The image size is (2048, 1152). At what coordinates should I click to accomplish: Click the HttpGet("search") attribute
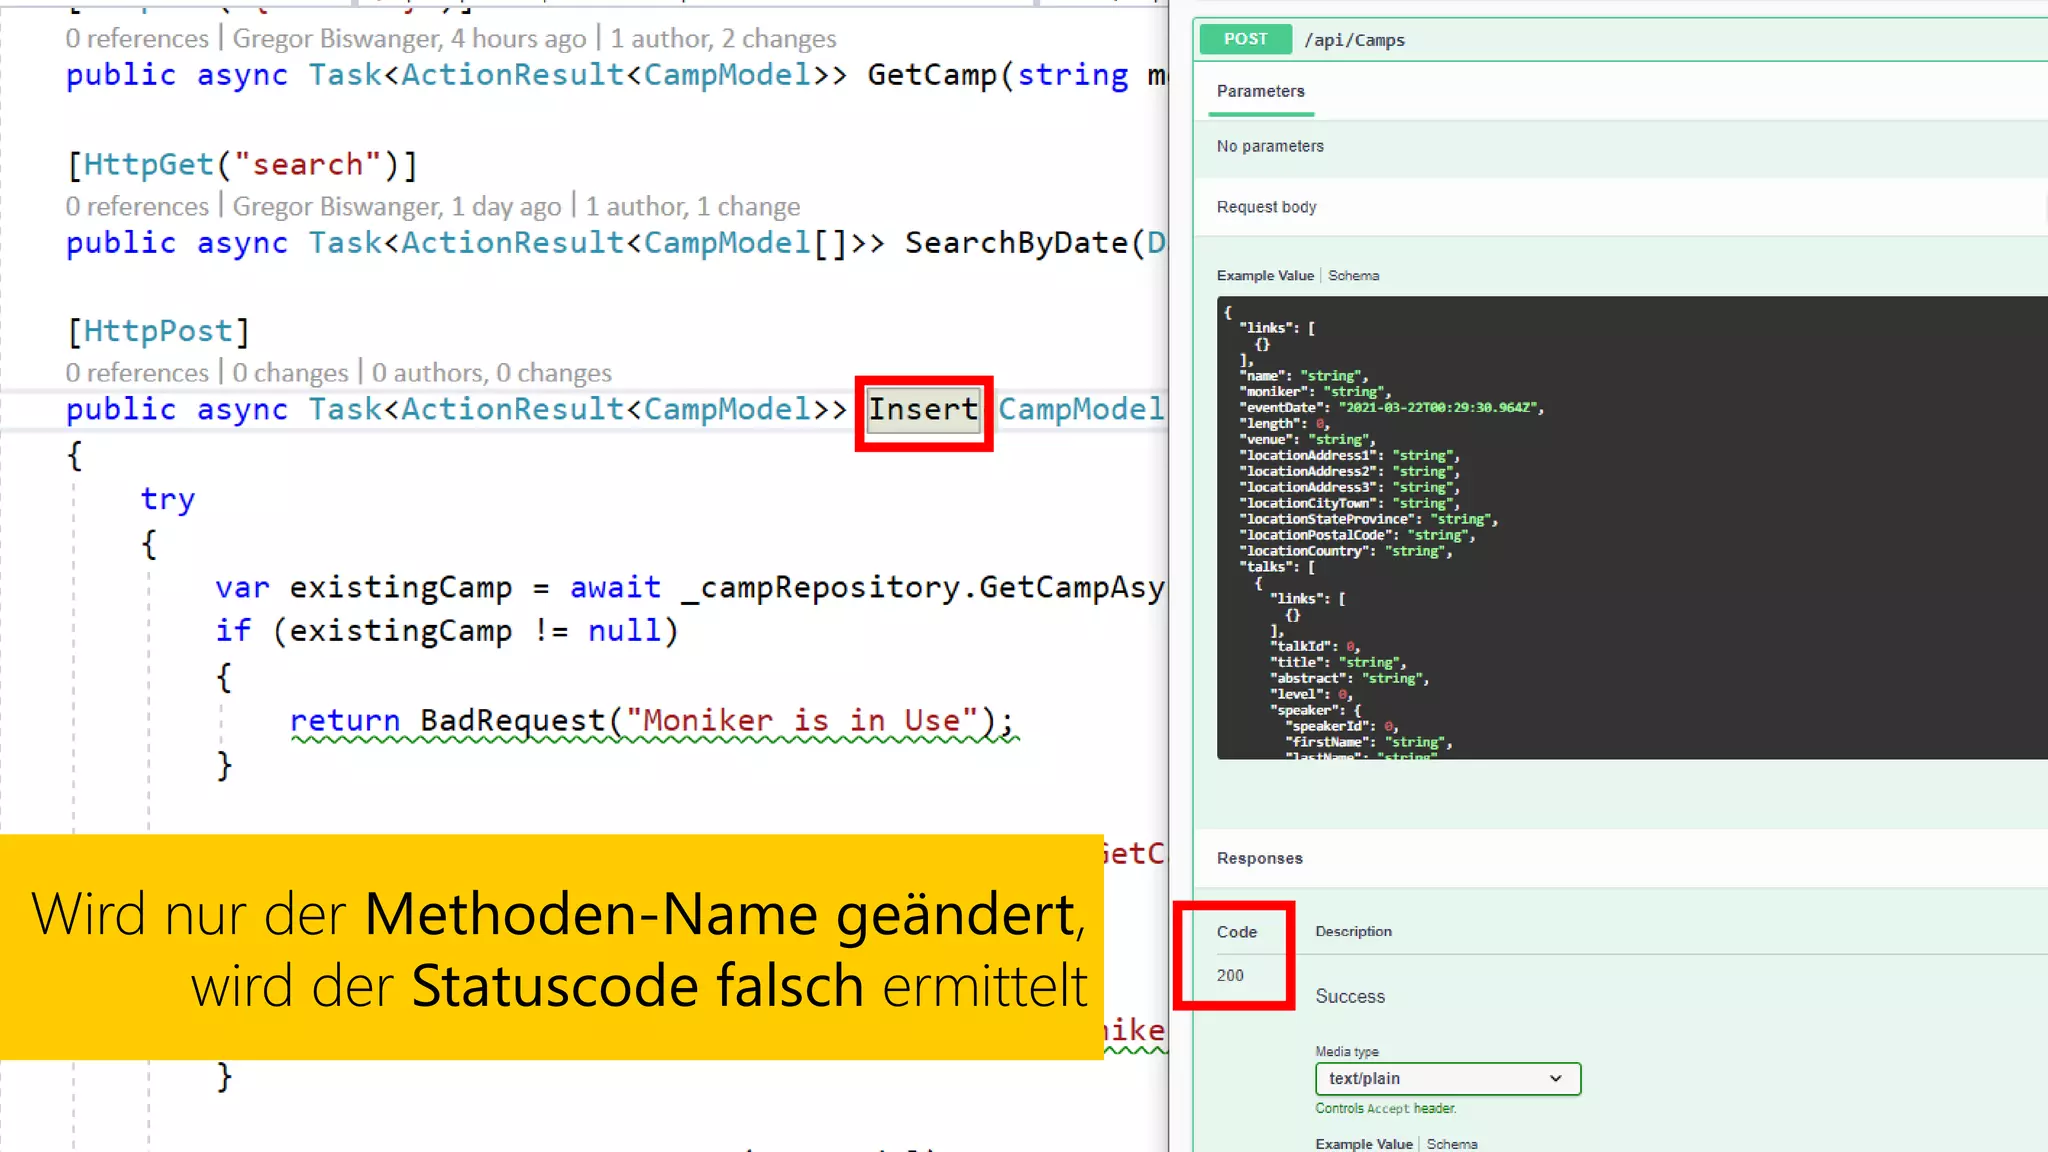pos(242,164)
